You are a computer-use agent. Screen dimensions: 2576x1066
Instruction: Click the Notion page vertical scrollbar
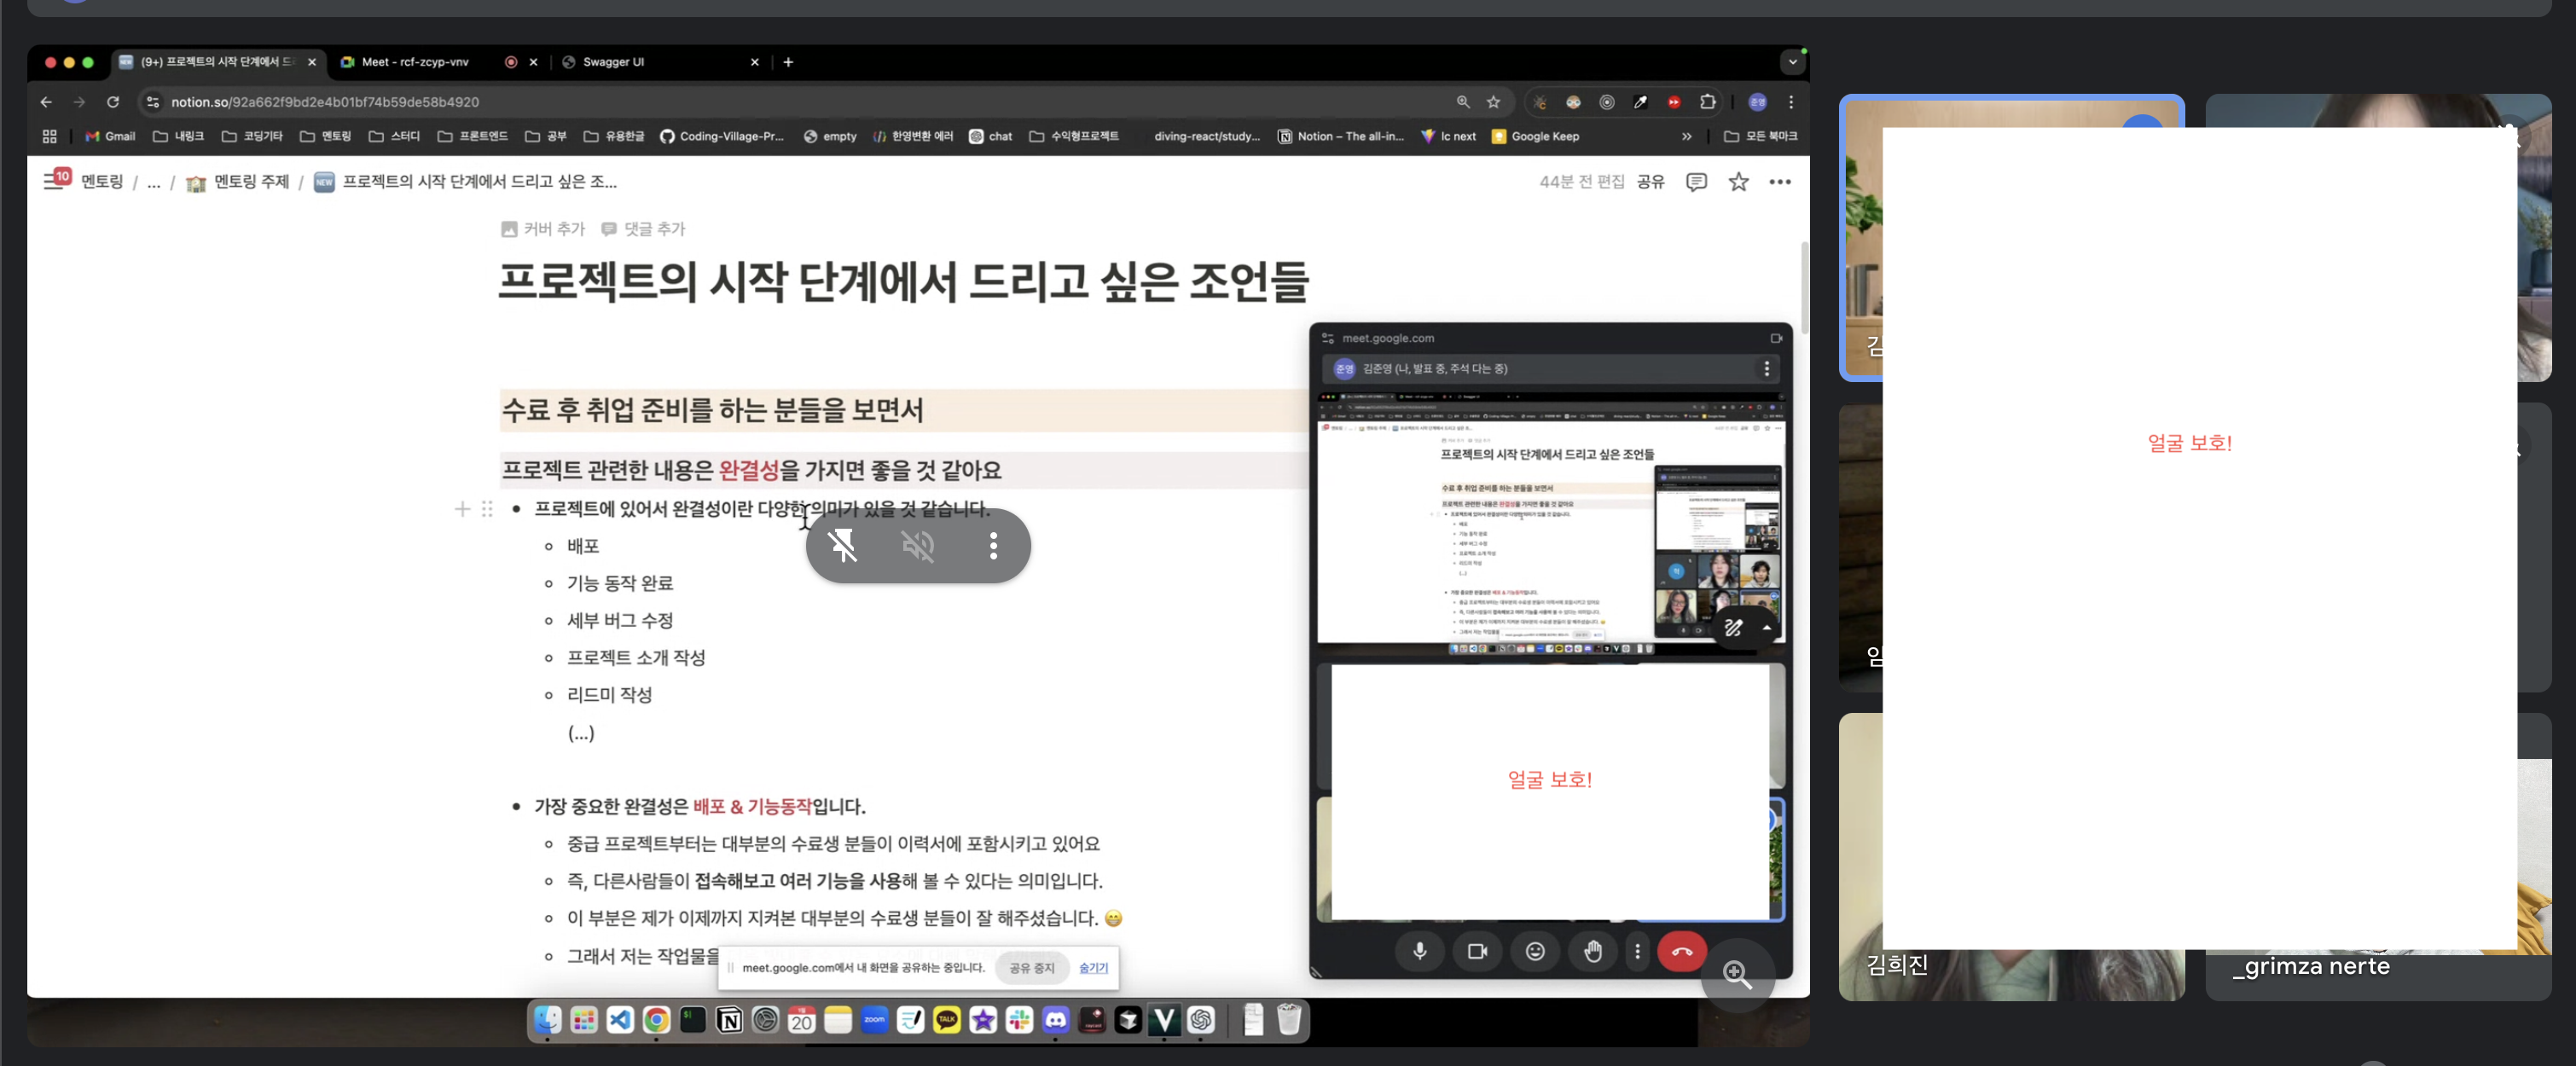click(1803, 290)
